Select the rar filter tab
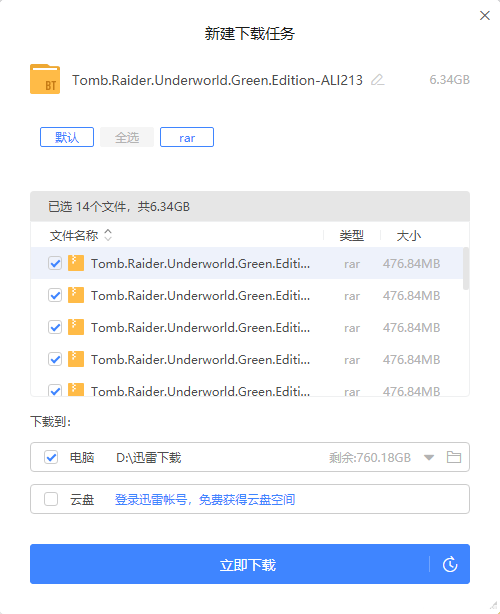Screen dimensions: 500x614 point(187,137)
